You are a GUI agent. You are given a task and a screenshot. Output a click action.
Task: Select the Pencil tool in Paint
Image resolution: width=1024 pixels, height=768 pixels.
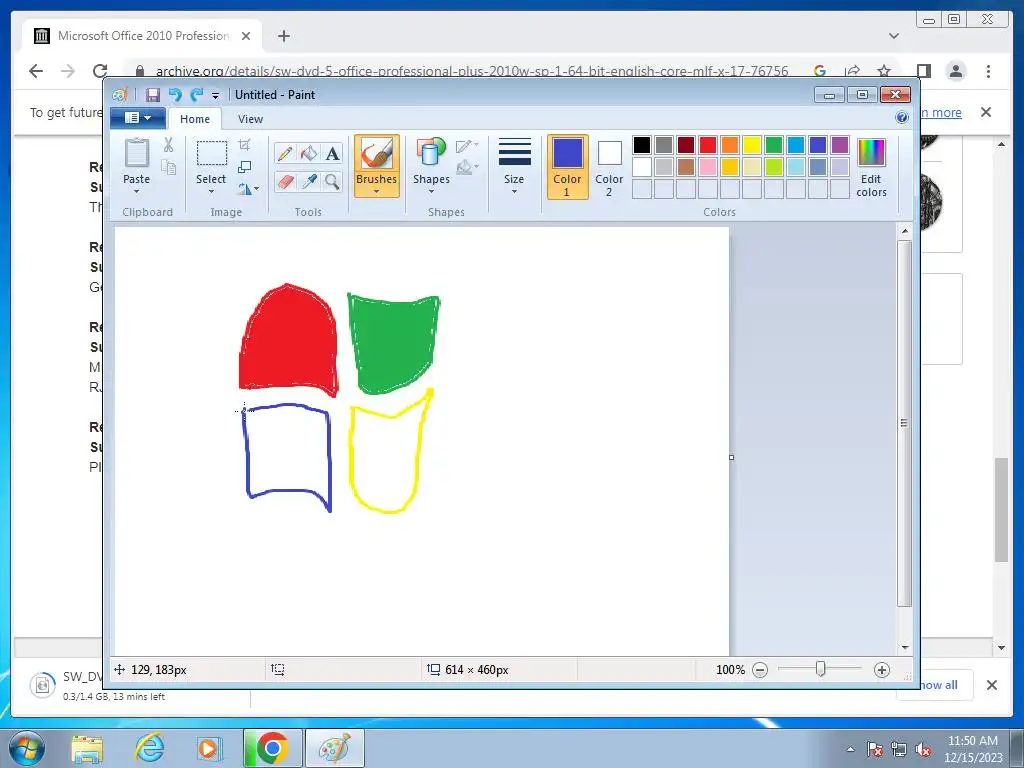[285, 153]
